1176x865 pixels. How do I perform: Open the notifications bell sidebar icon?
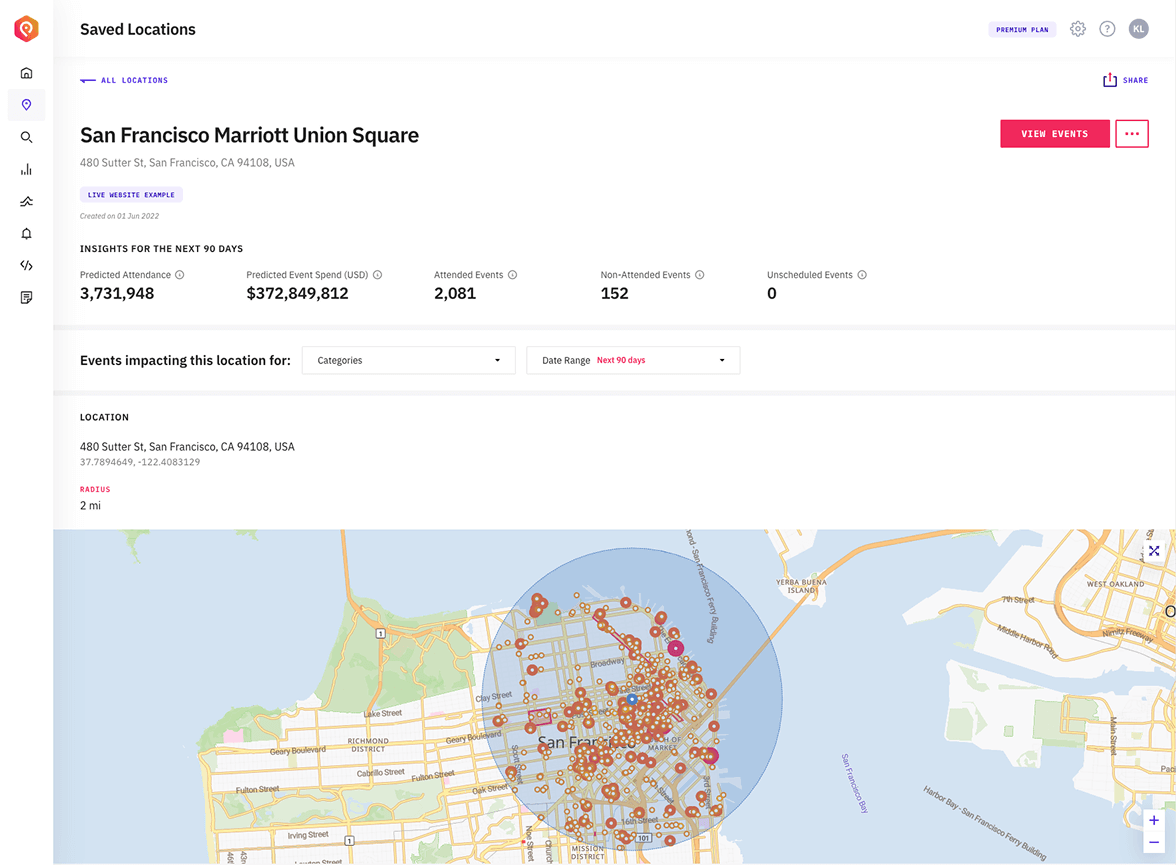click(26, 233)
